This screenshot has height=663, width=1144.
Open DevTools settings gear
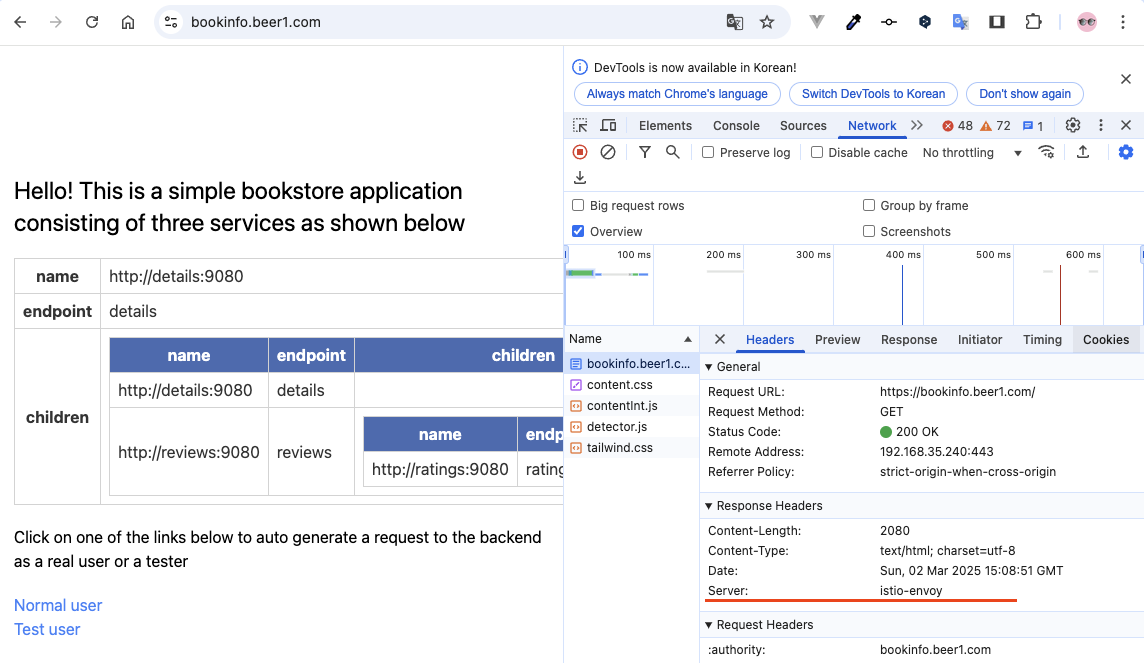(x=1072, y=125)
